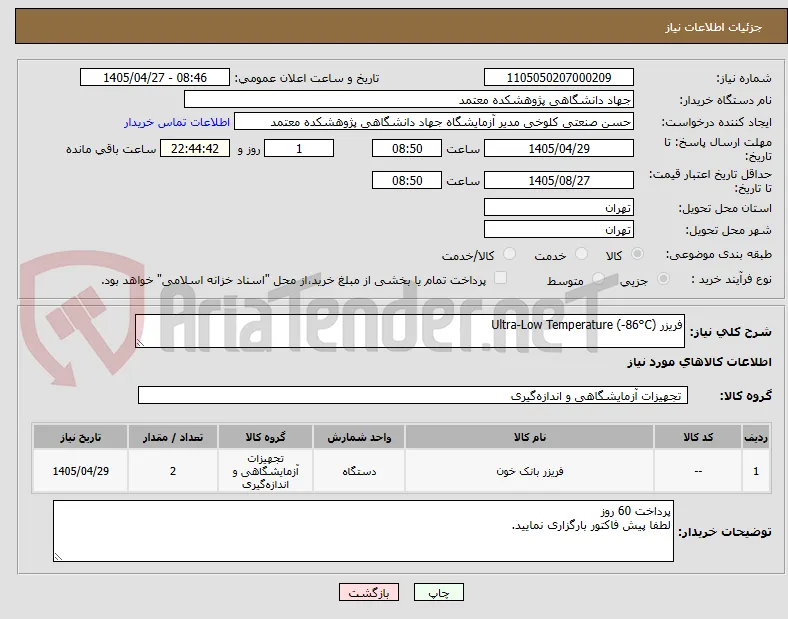Viewport: 788px width, 619px height.
Task: Click the remaining days field showing 1
Action: (x=299, y=148)
